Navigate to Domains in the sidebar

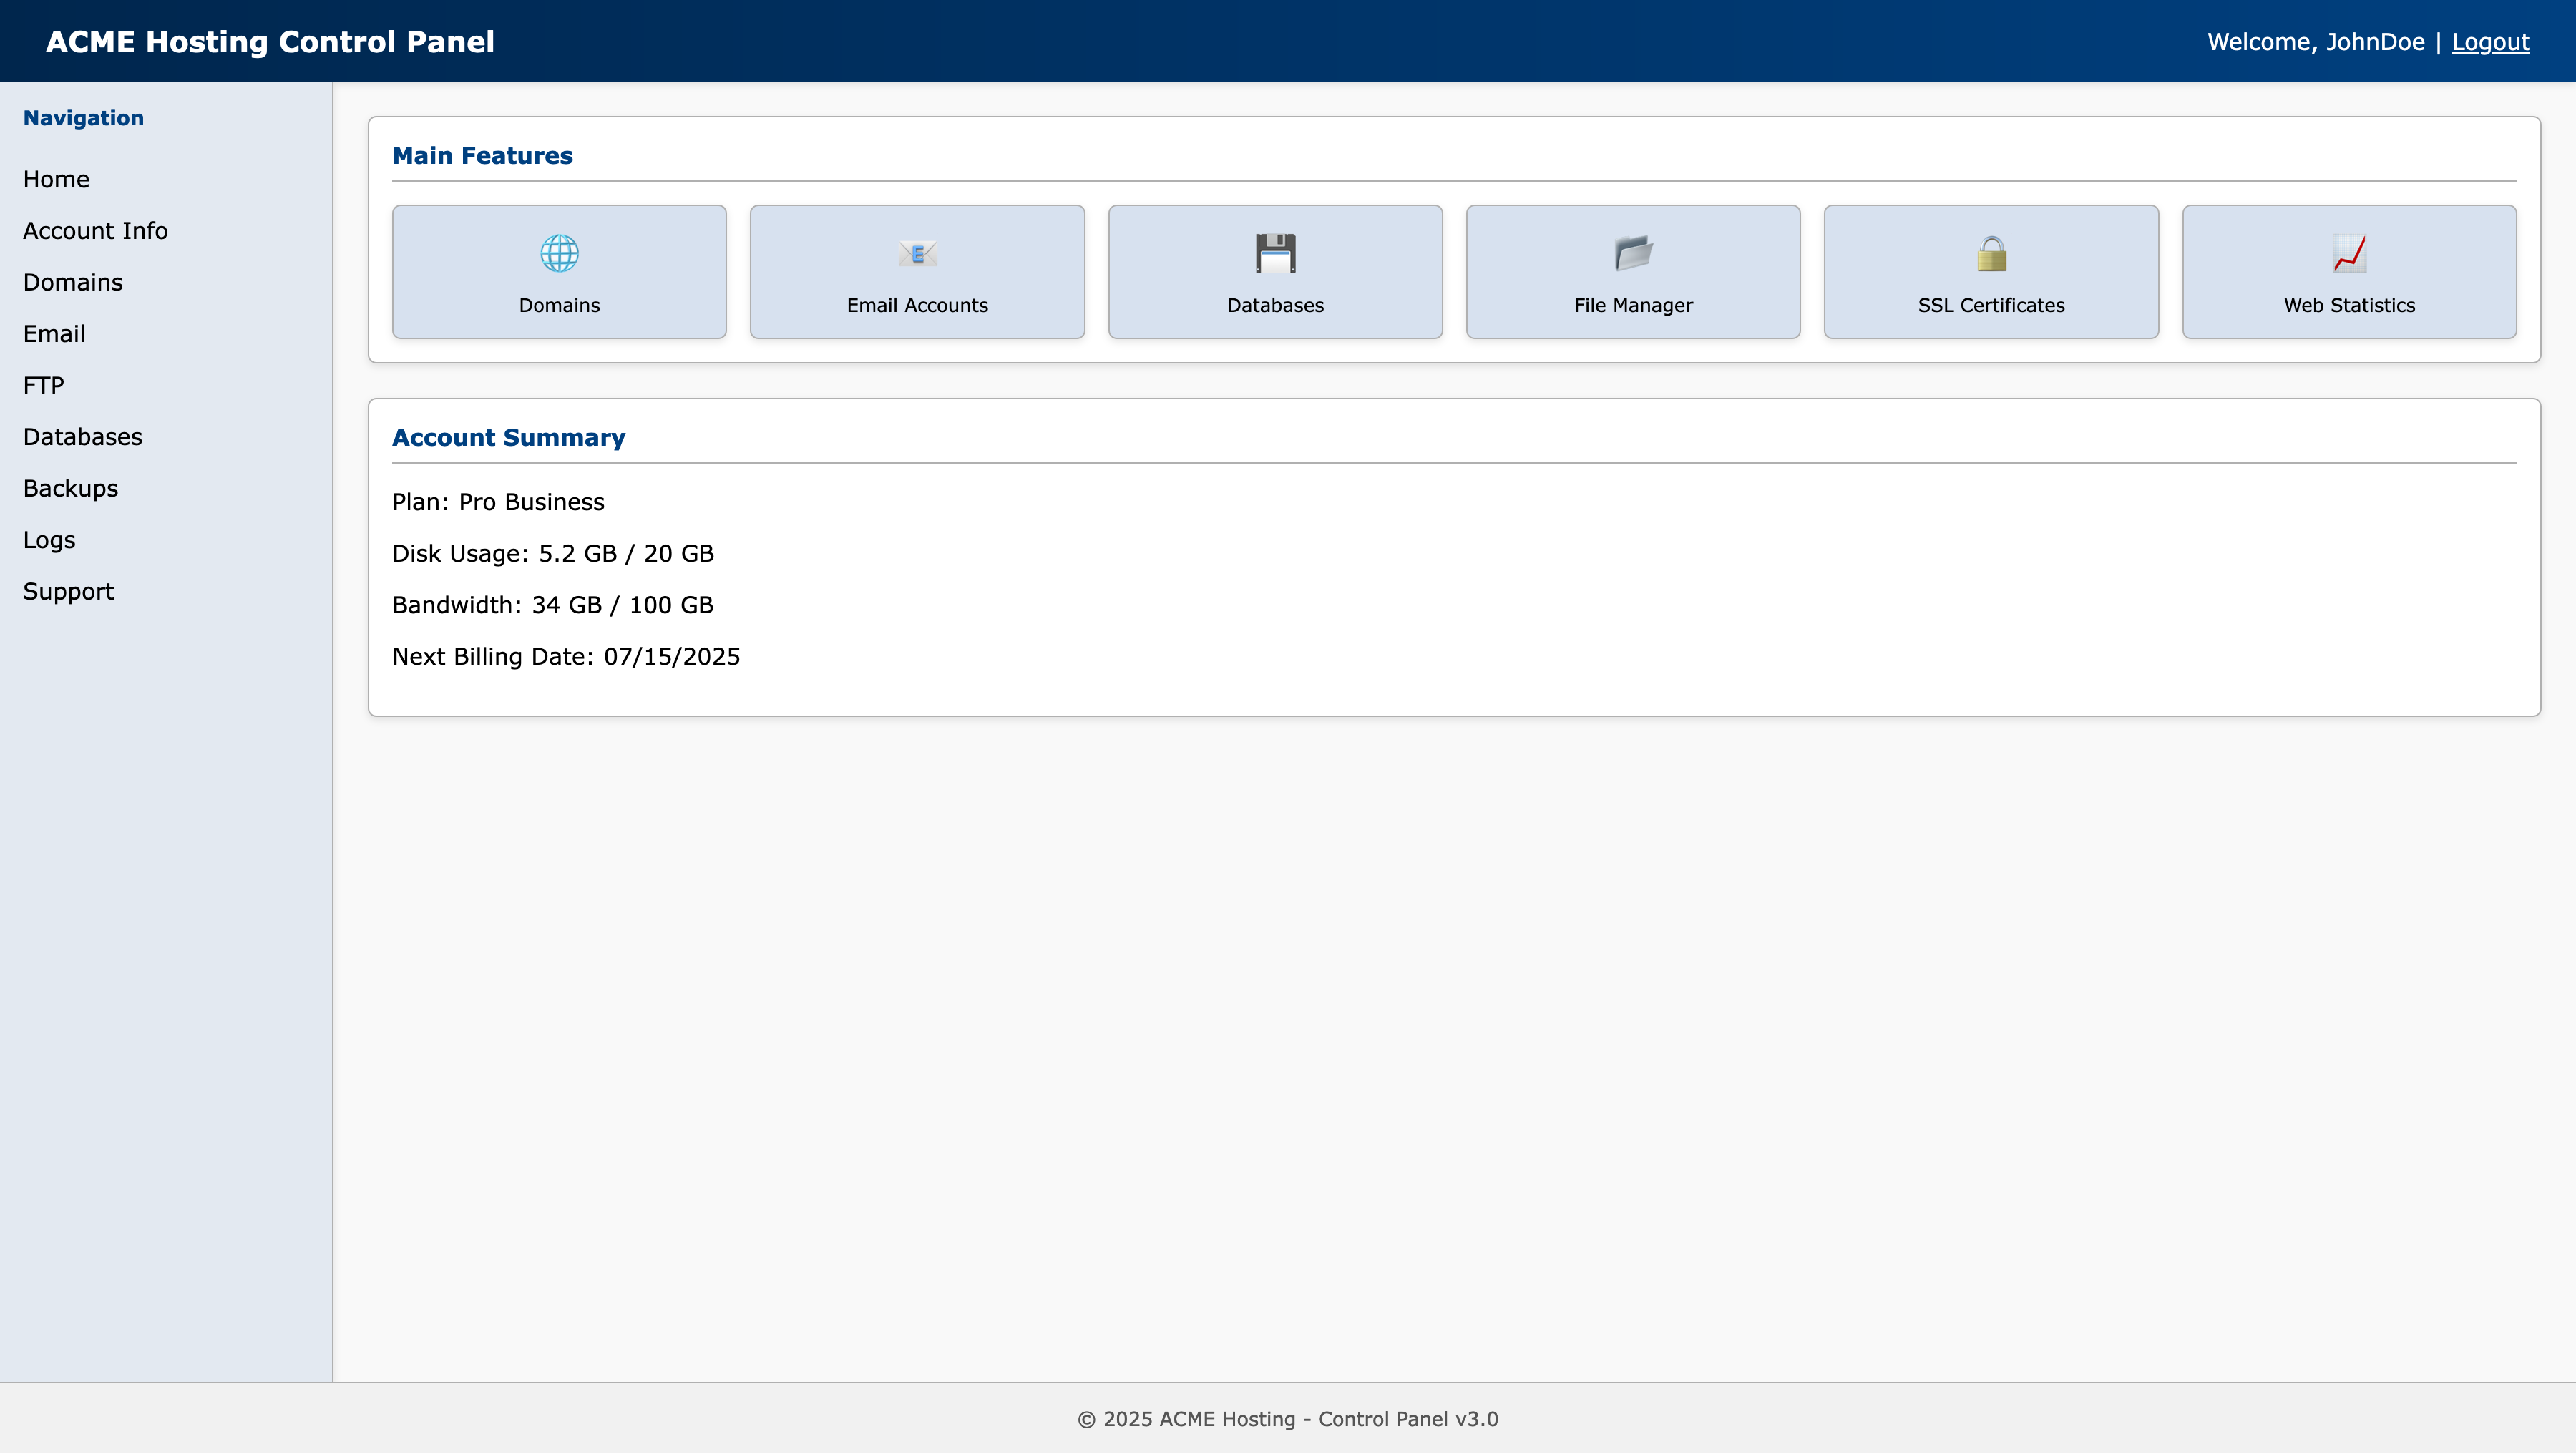(72, 282)
